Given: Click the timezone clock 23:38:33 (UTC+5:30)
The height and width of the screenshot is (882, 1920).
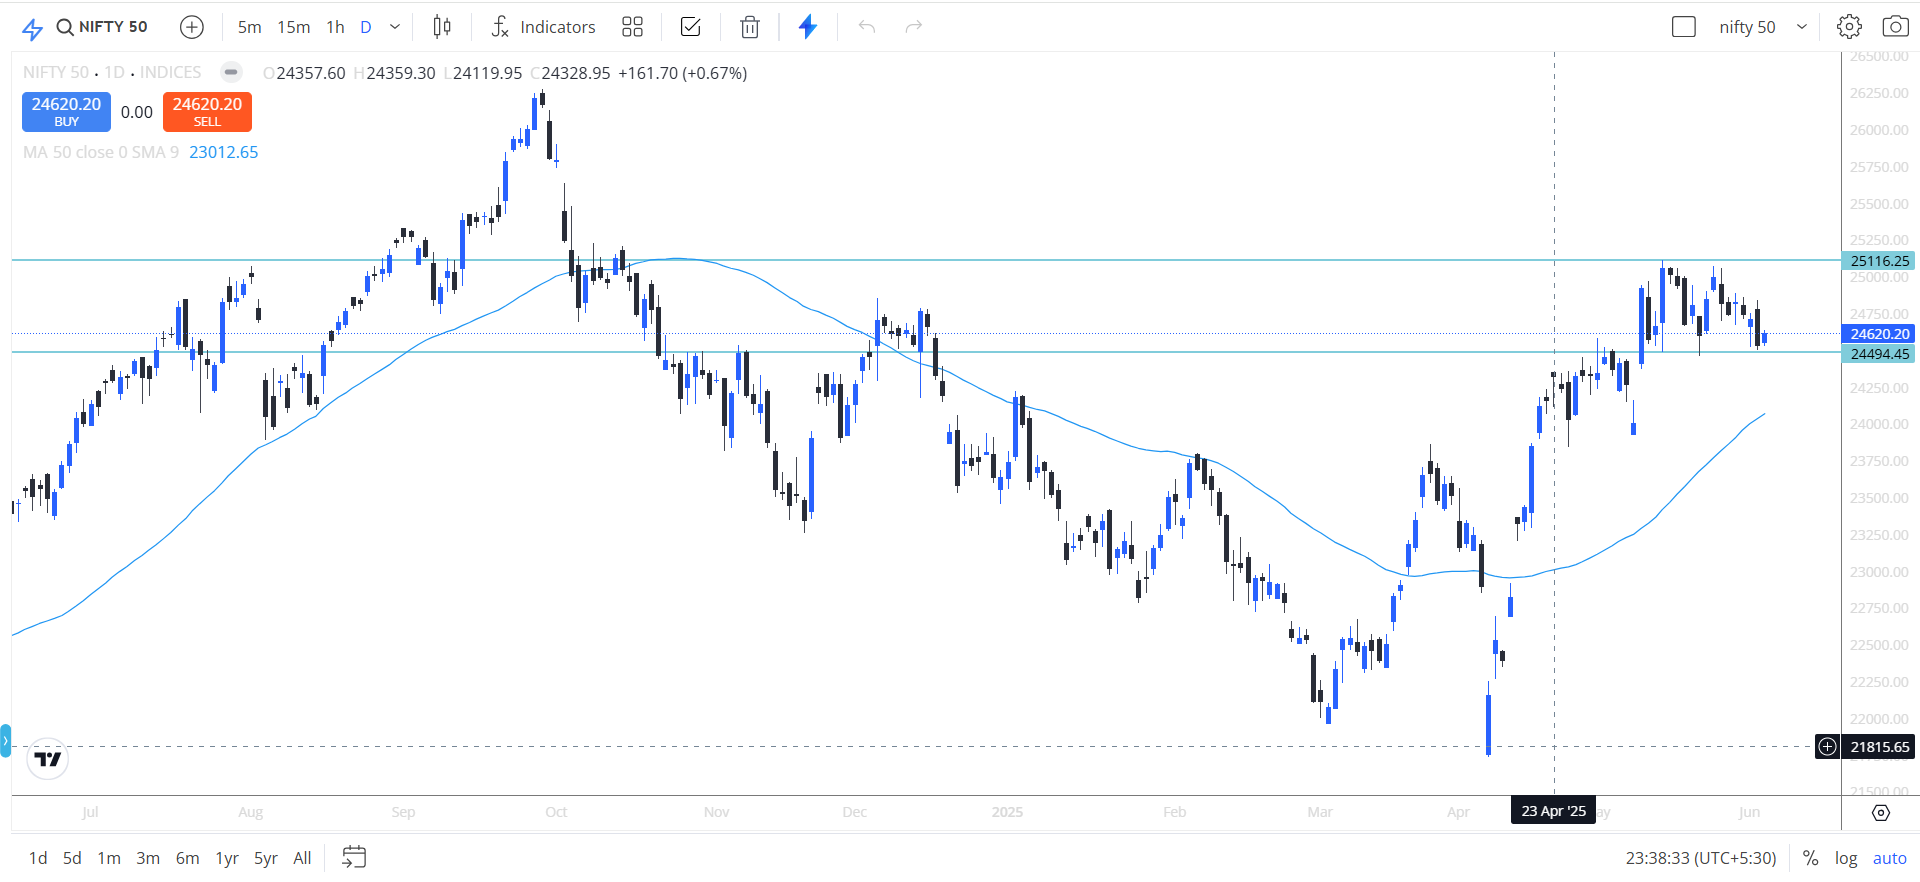Looking at the screenshot, I should click(x=1701, y=858).
